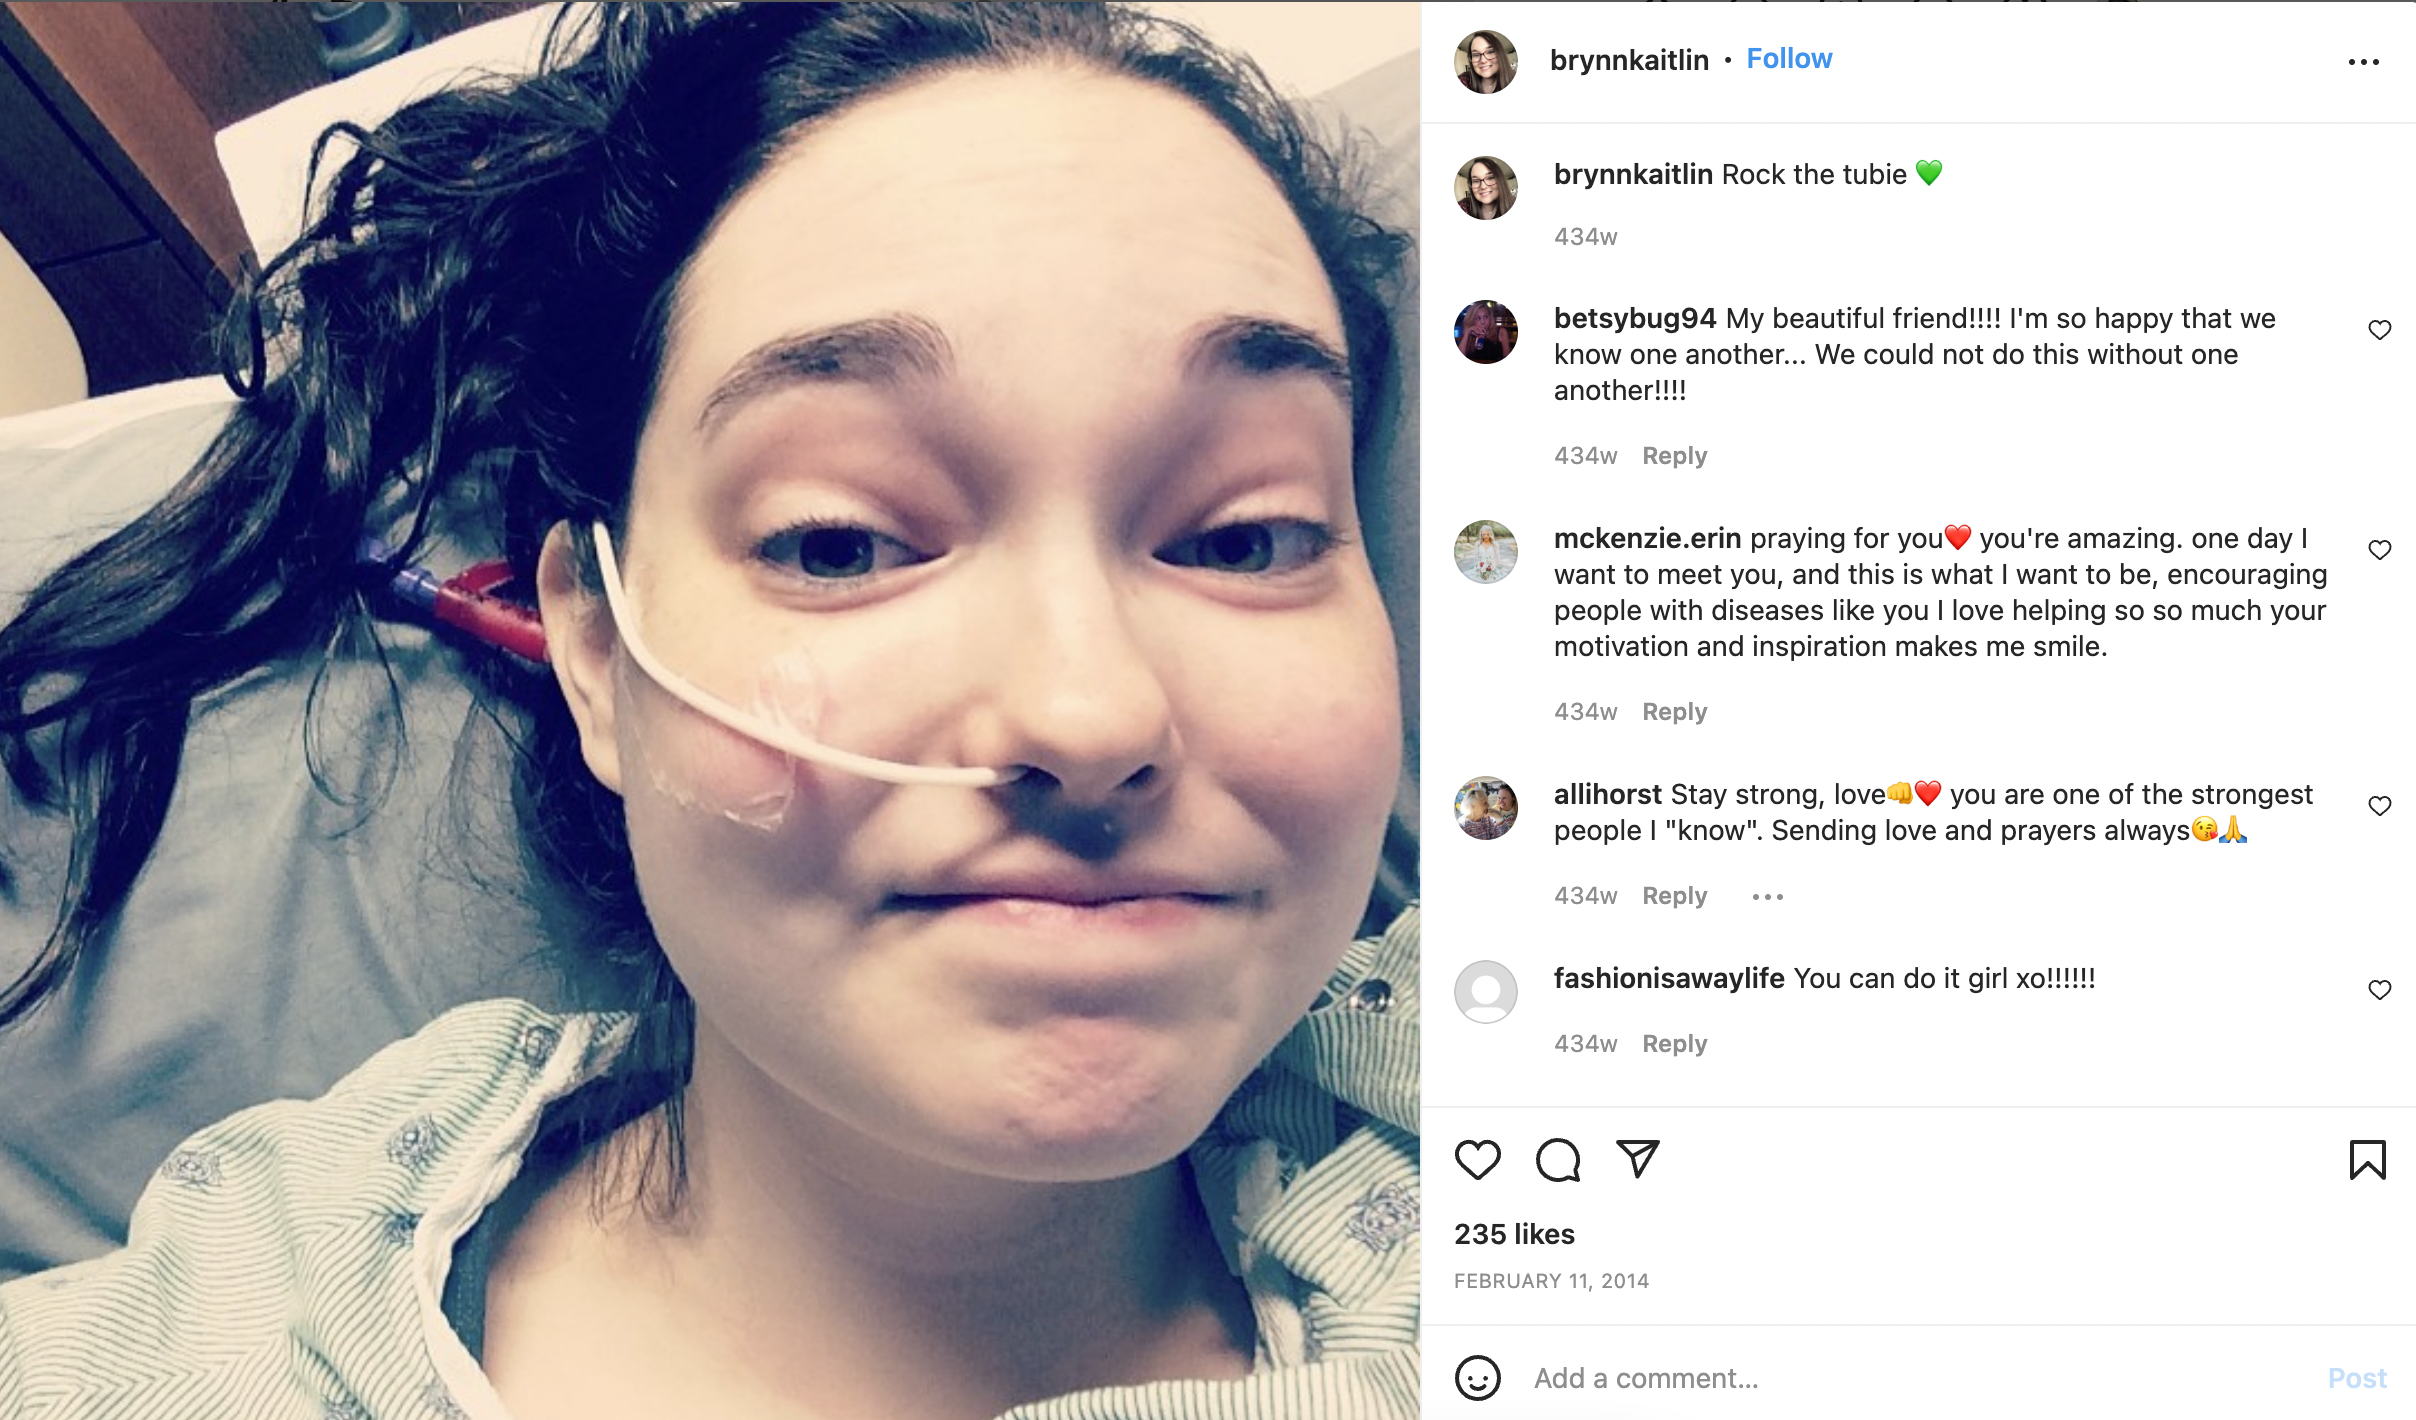Open allihorst's profile avatar
2416x1420 pixels.
pos(1486,808)
